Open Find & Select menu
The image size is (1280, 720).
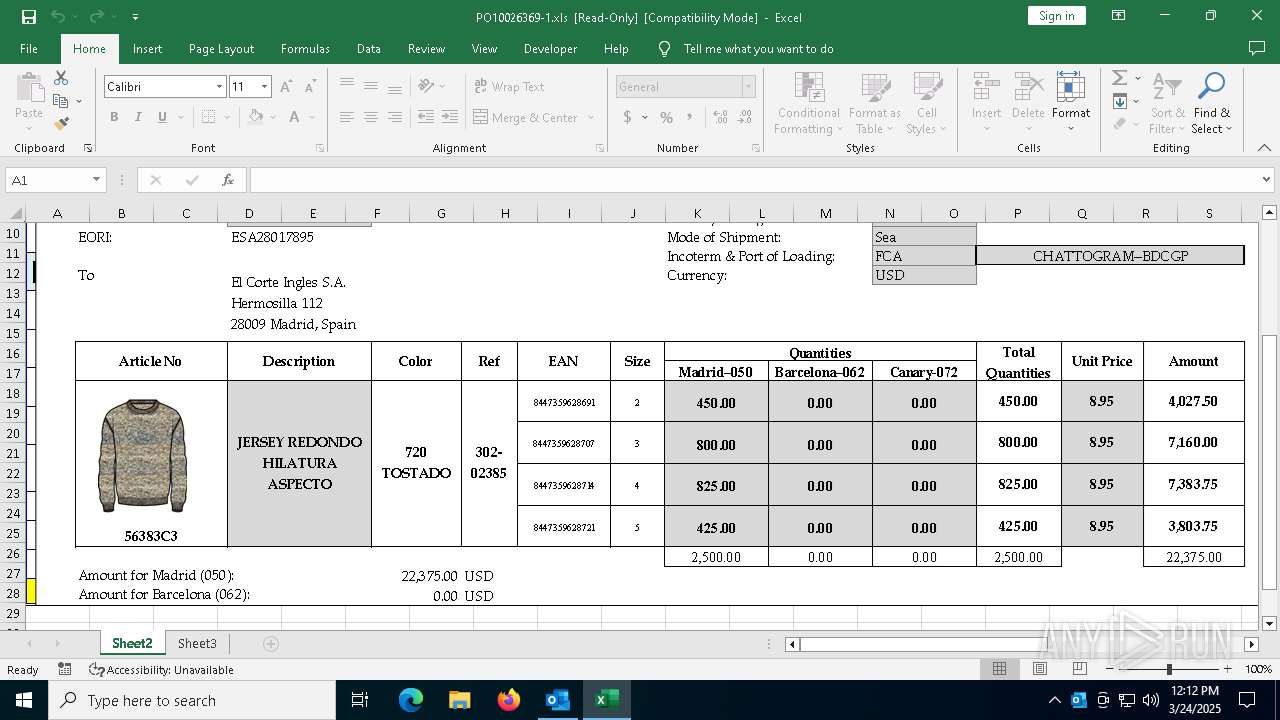click(1212, 104)
